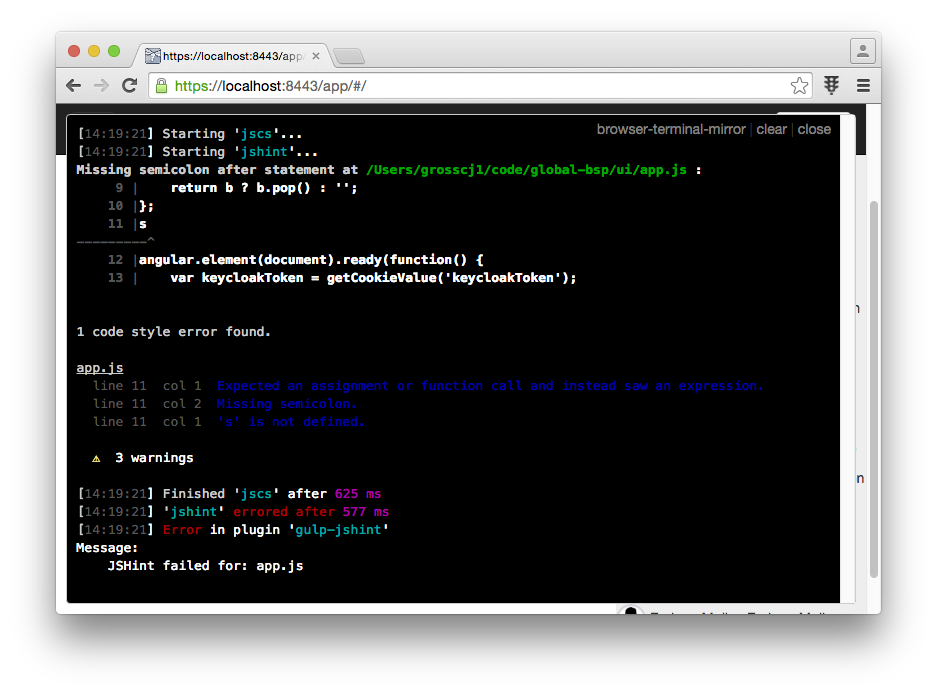Screen dimensions: 937x694
Task: Open a new tab with the blank tab button
Action: pos(349,56)
